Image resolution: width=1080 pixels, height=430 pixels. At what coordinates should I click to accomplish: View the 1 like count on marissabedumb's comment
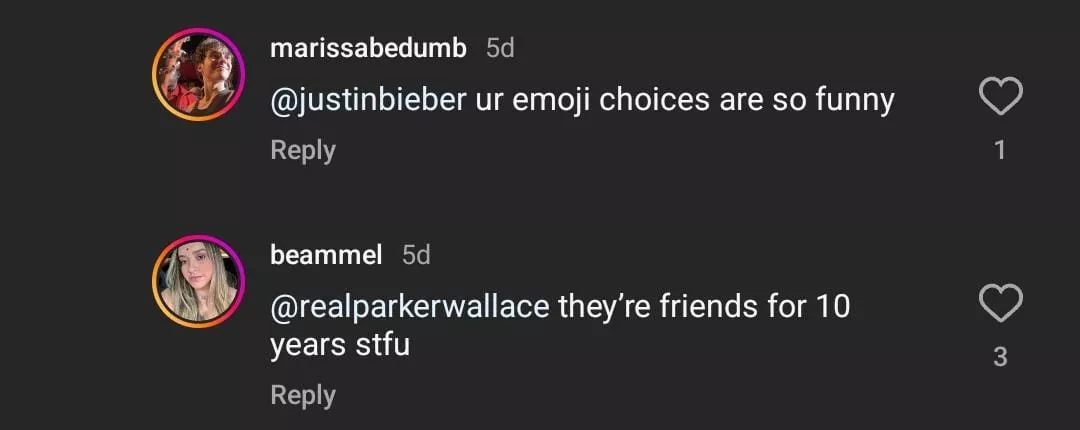(999, 151)
